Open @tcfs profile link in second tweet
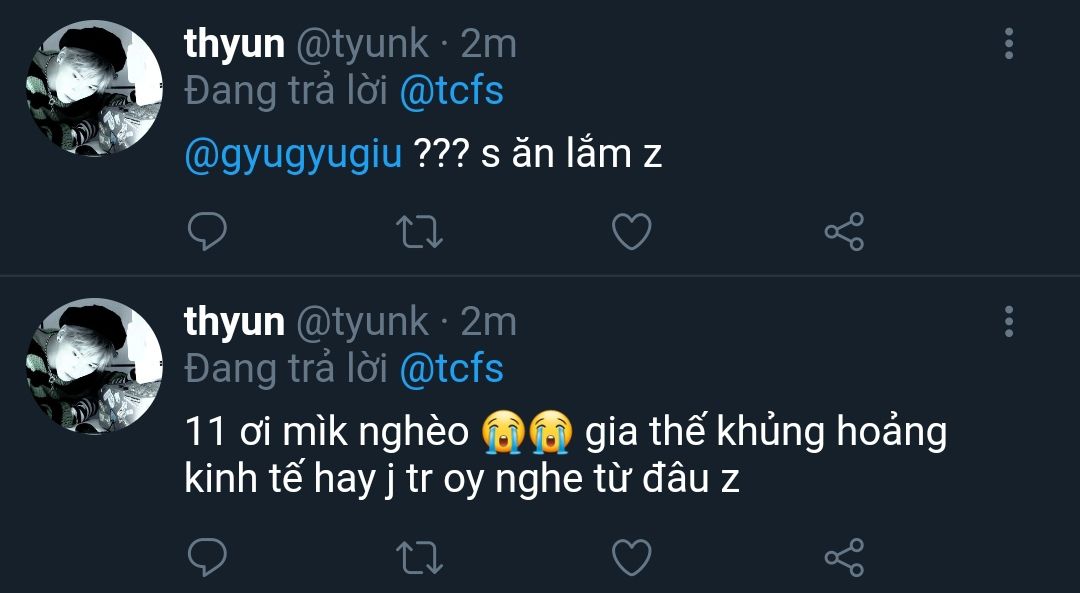Screen dimensions: 1080x593 [451, 370]
